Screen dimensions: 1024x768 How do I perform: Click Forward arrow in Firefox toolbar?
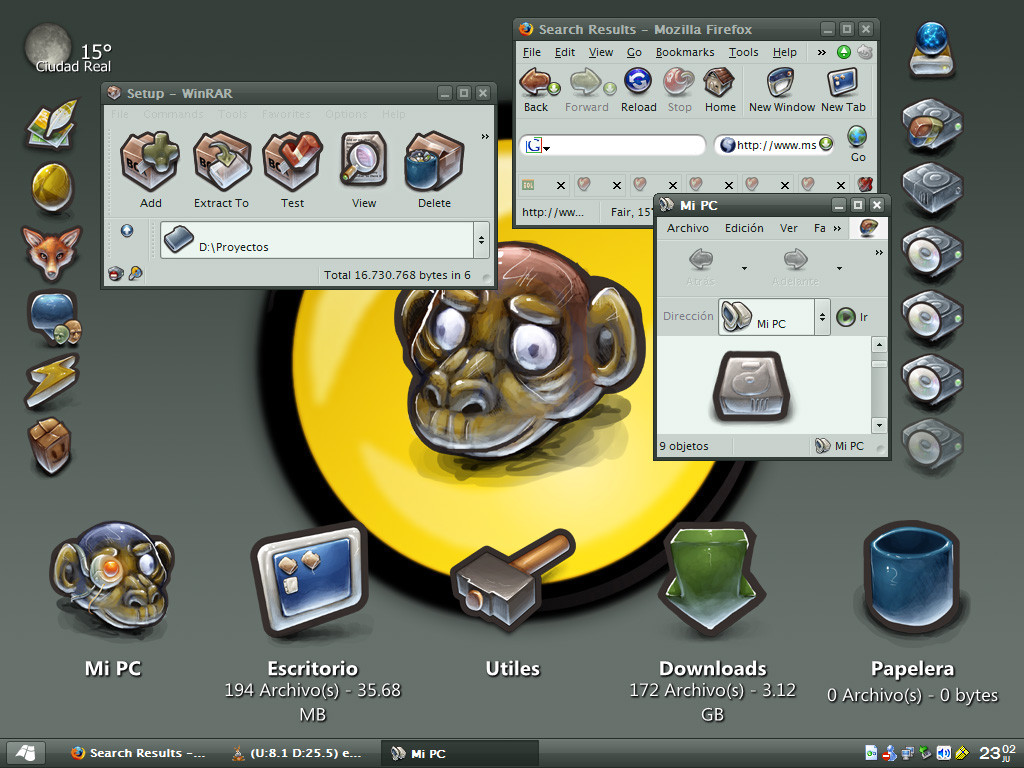click(586, 82)
